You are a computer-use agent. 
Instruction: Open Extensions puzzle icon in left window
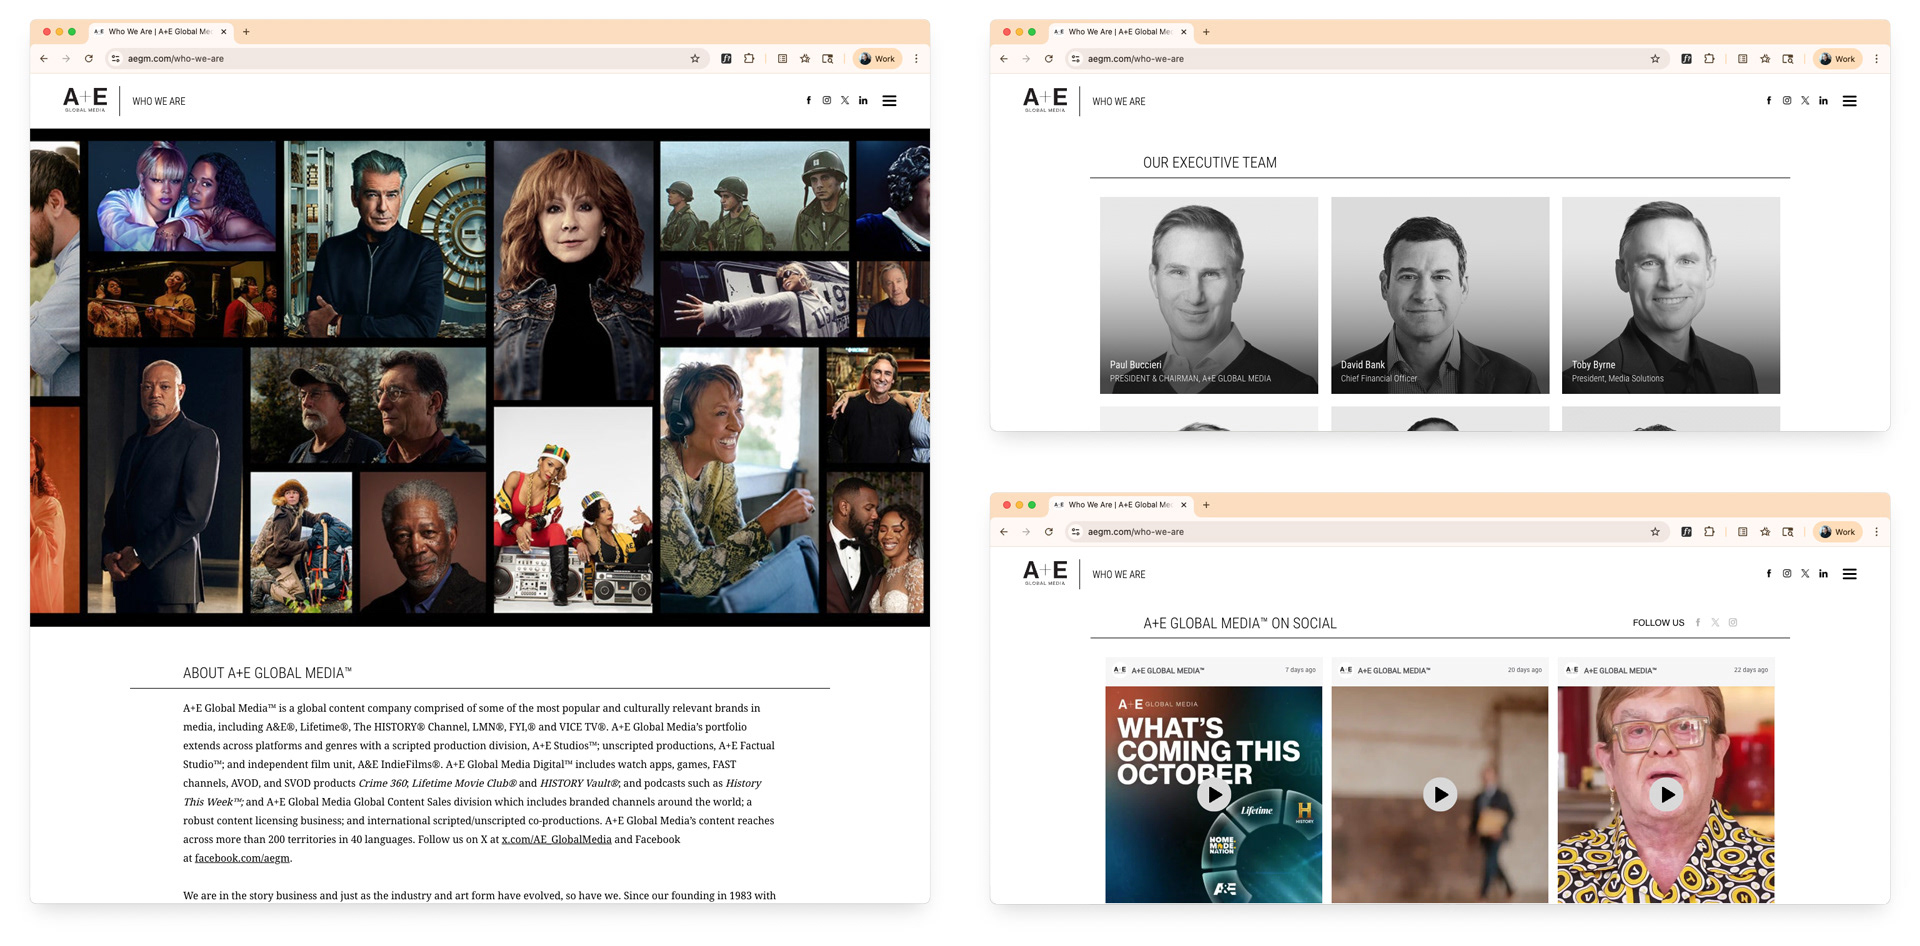(749, 59)
